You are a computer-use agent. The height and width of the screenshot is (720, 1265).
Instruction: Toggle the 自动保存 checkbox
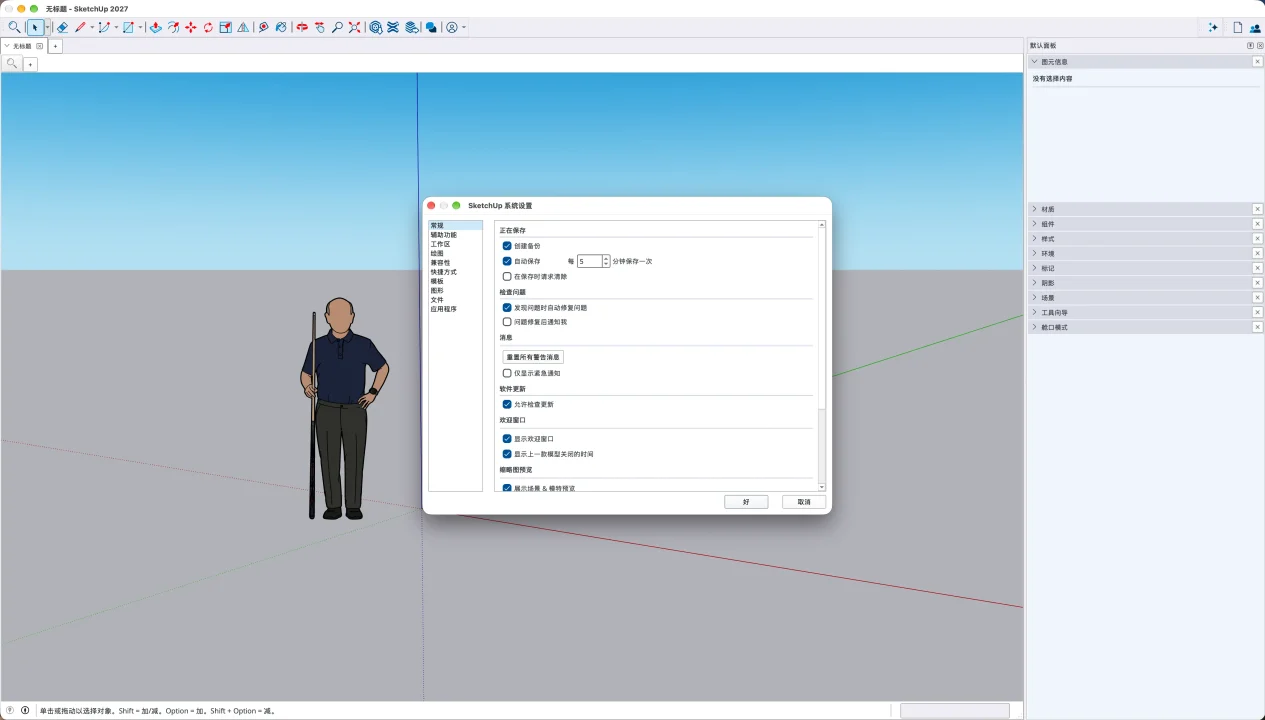(x=507, y=261)
